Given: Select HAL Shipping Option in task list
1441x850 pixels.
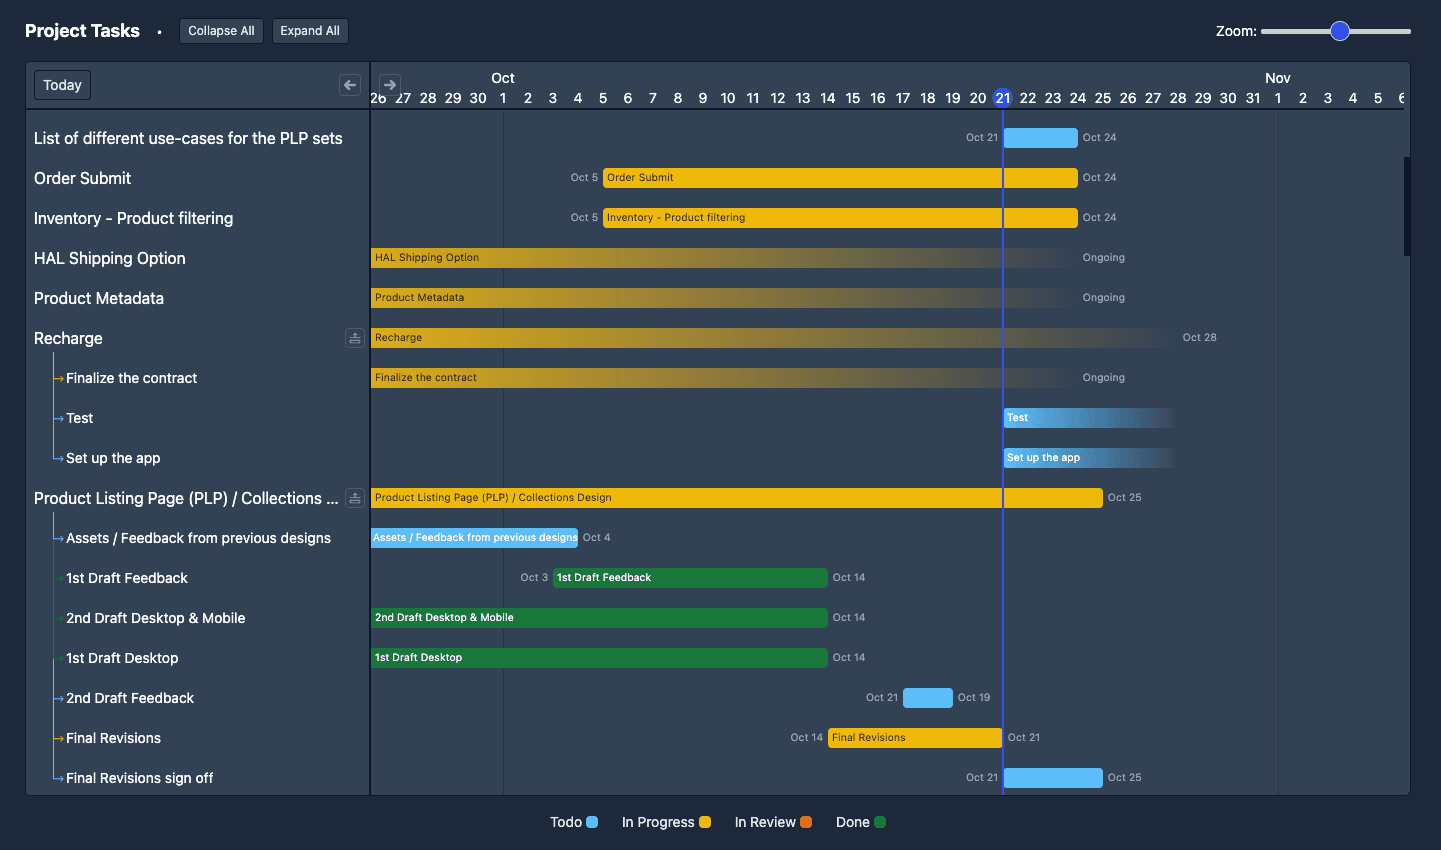Looking at the screenshot, I should pos(110,258).
